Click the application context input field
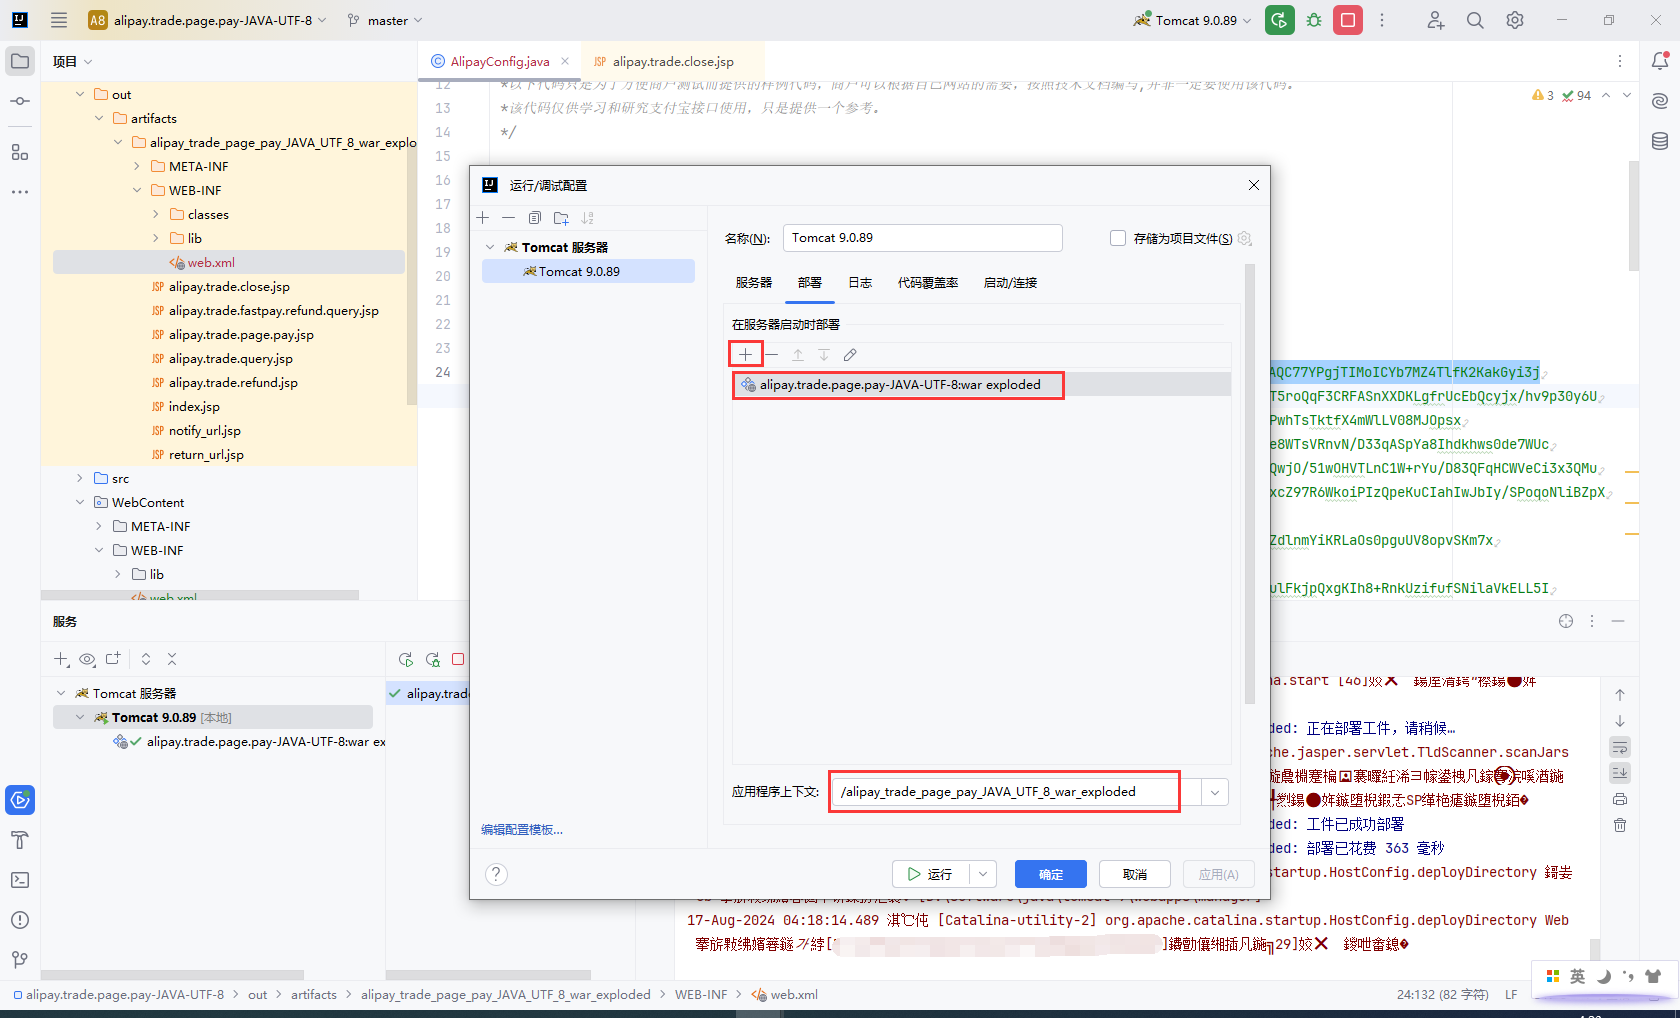The height and width of the screenshot is (1018, 1680). (1015, 792)
